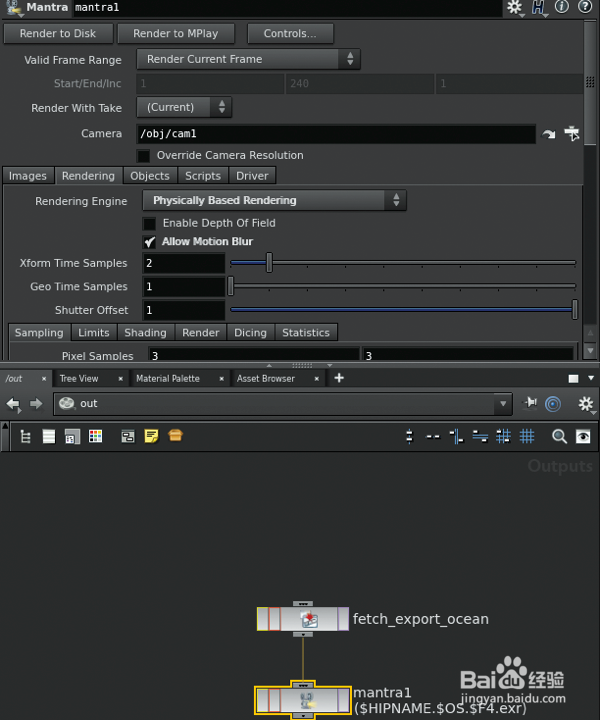Expand the out path dropdown arrow
Viewport: 600px width, 720px height.
pos(503,404)
